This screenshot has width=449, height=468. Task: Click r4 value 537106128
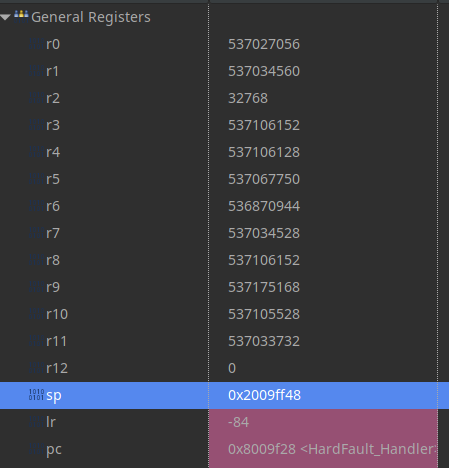tap(264, 152)
